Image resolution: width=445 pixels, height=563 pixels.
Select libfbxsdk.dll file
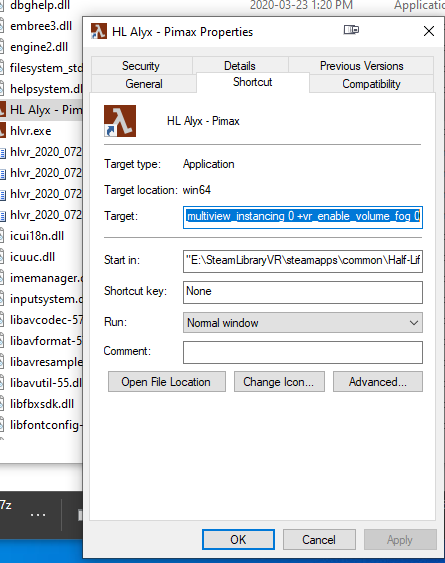tap(42, 404)
